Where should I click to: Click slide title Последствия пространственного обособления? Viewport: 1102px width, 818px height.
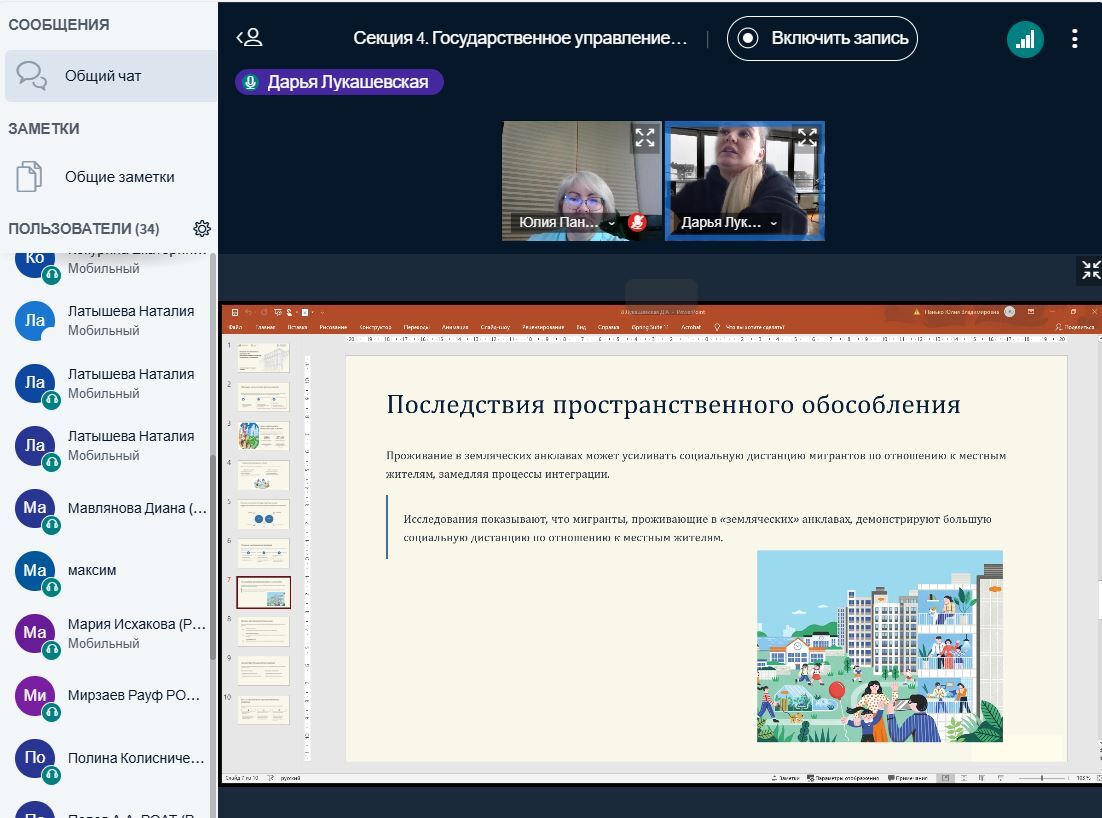tap(673, 404)
